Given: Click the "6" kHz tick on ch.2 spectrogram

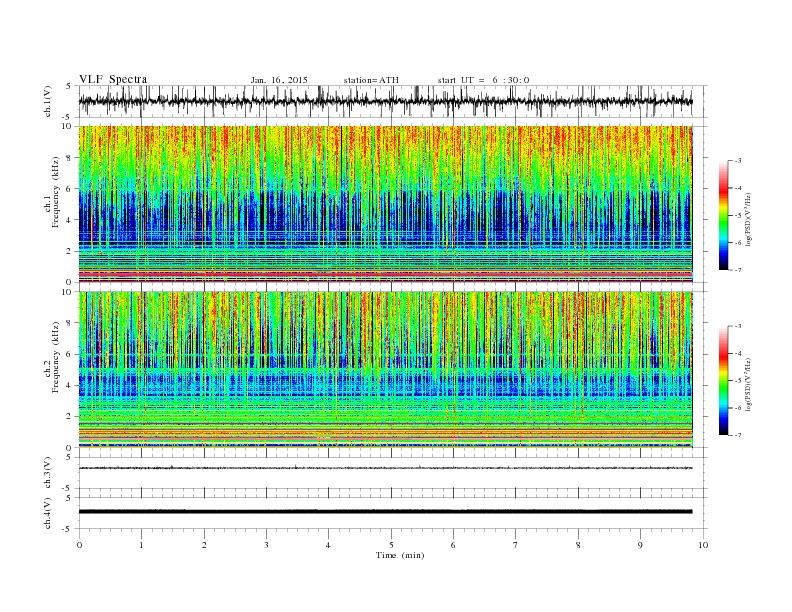Looking at the screenshot, I should 70,354.
